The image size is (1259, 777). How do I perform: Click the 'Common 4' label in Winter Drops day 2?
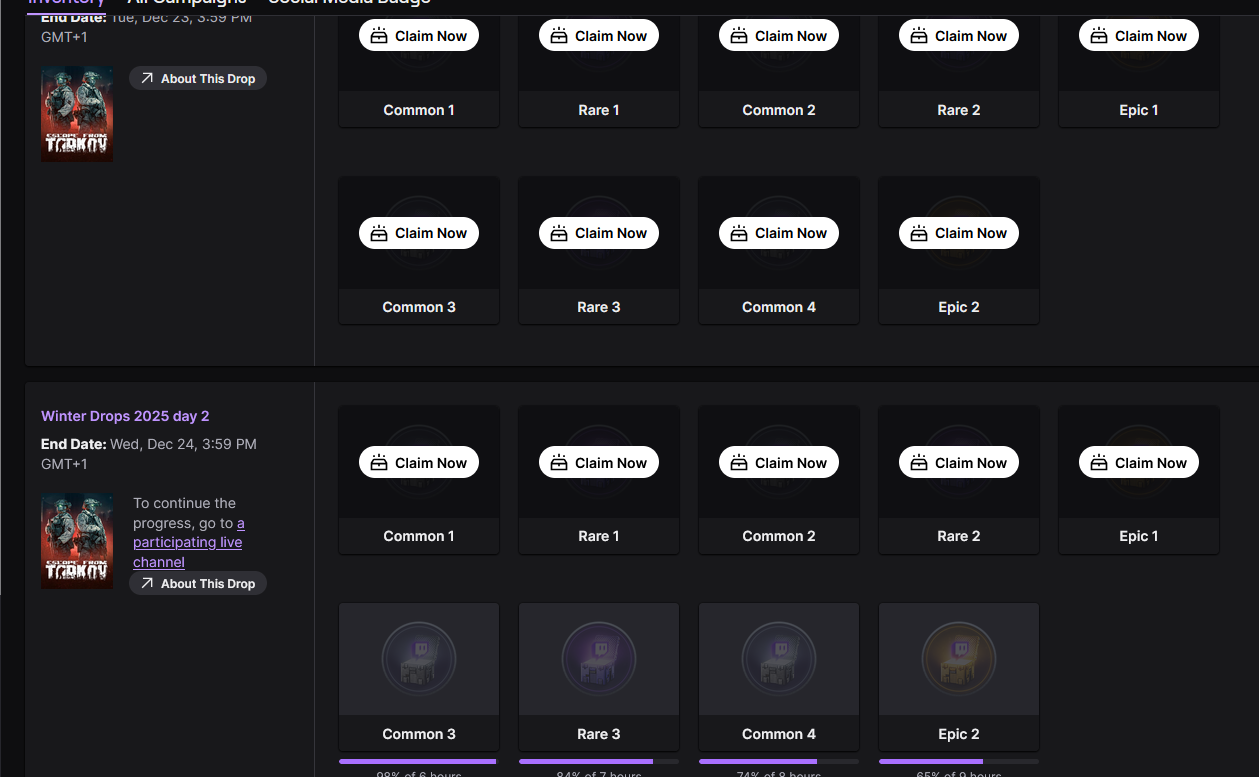[x=779, y=734]
